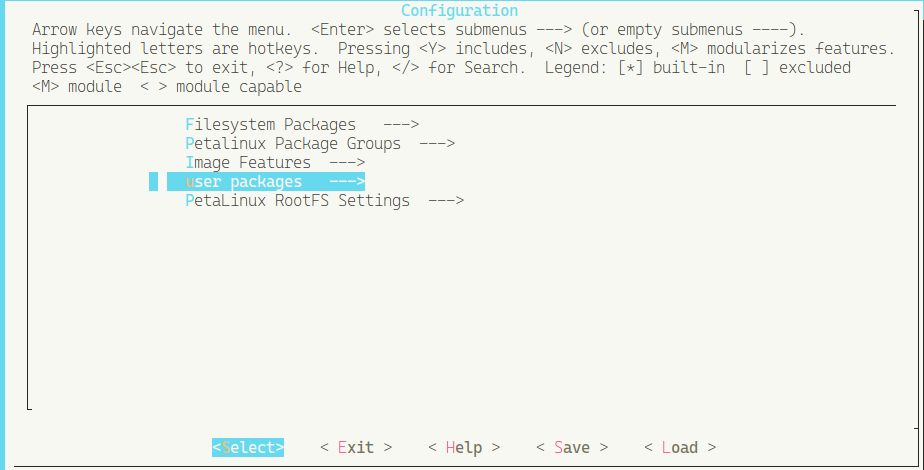This screenshot has width=924, height=470.
Task: Save the configuration with Save button
Action: [572, 448]
